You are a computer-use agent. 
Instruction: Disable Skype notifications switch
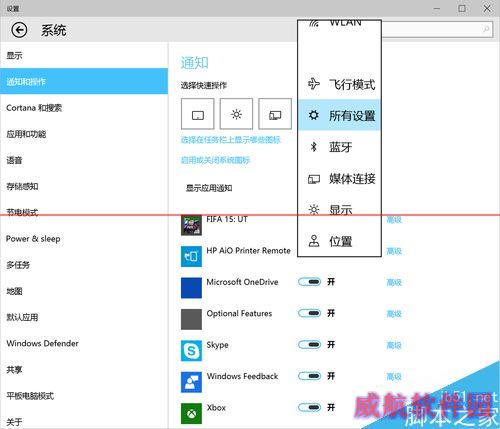coord(309,344)
